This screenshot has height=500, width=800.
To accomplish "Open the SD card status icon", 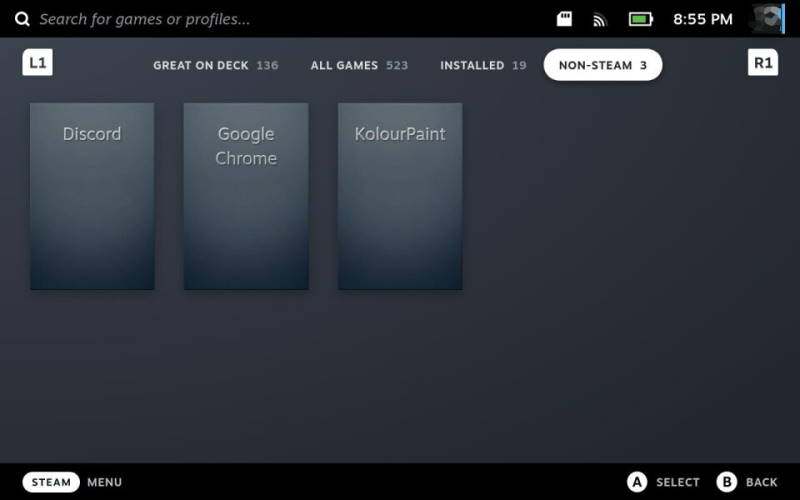I will 564,19.
